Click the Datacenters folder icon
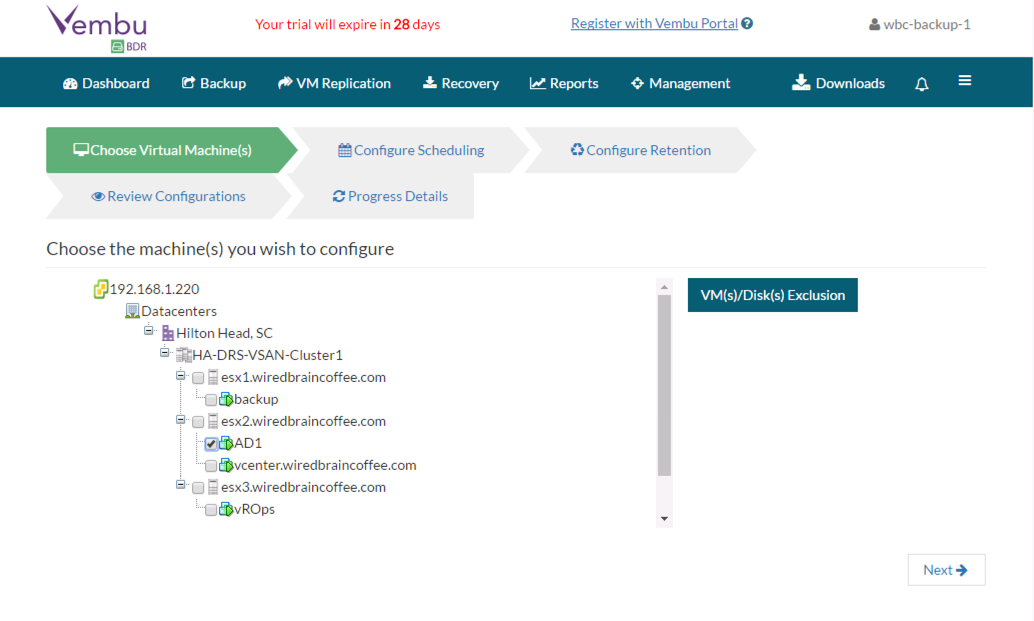1034x621 pixels. pyautogui.click(x=132, y=311)
